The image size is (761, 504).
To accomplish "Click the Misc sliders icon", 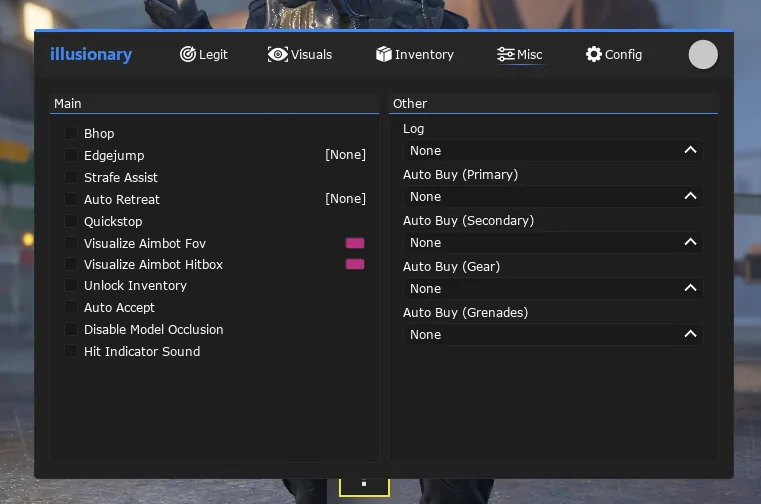I will pyautogui.click(x=505, y=54).
